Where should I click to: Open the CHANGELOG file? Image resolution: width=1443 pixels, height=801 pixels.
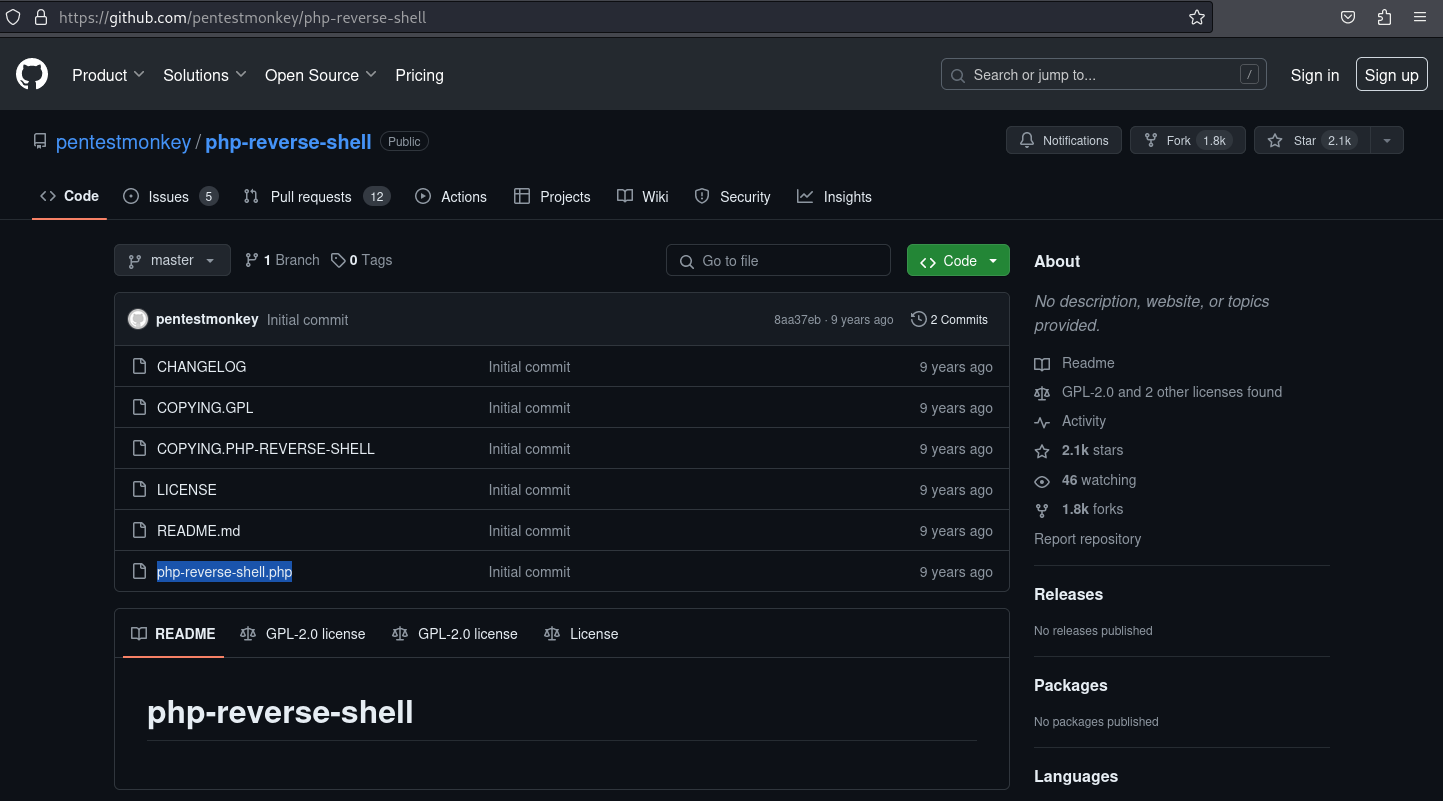click(202, 367)
